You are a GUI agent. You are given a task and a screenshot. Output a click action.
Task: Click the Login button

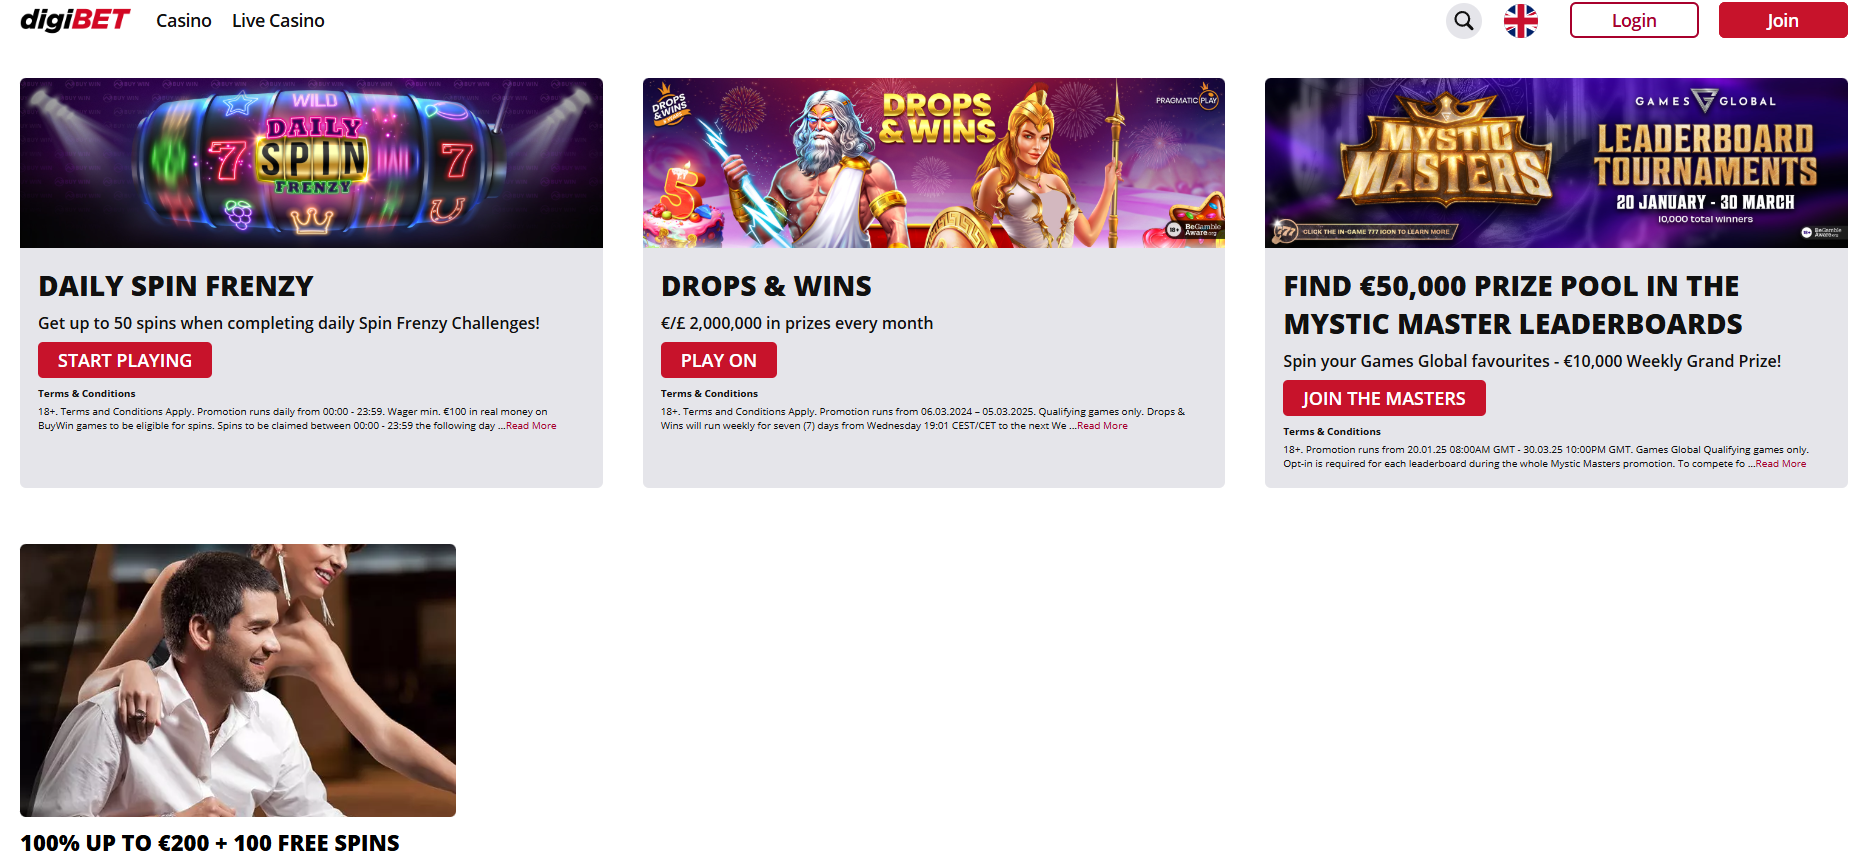coord(1634,20)
